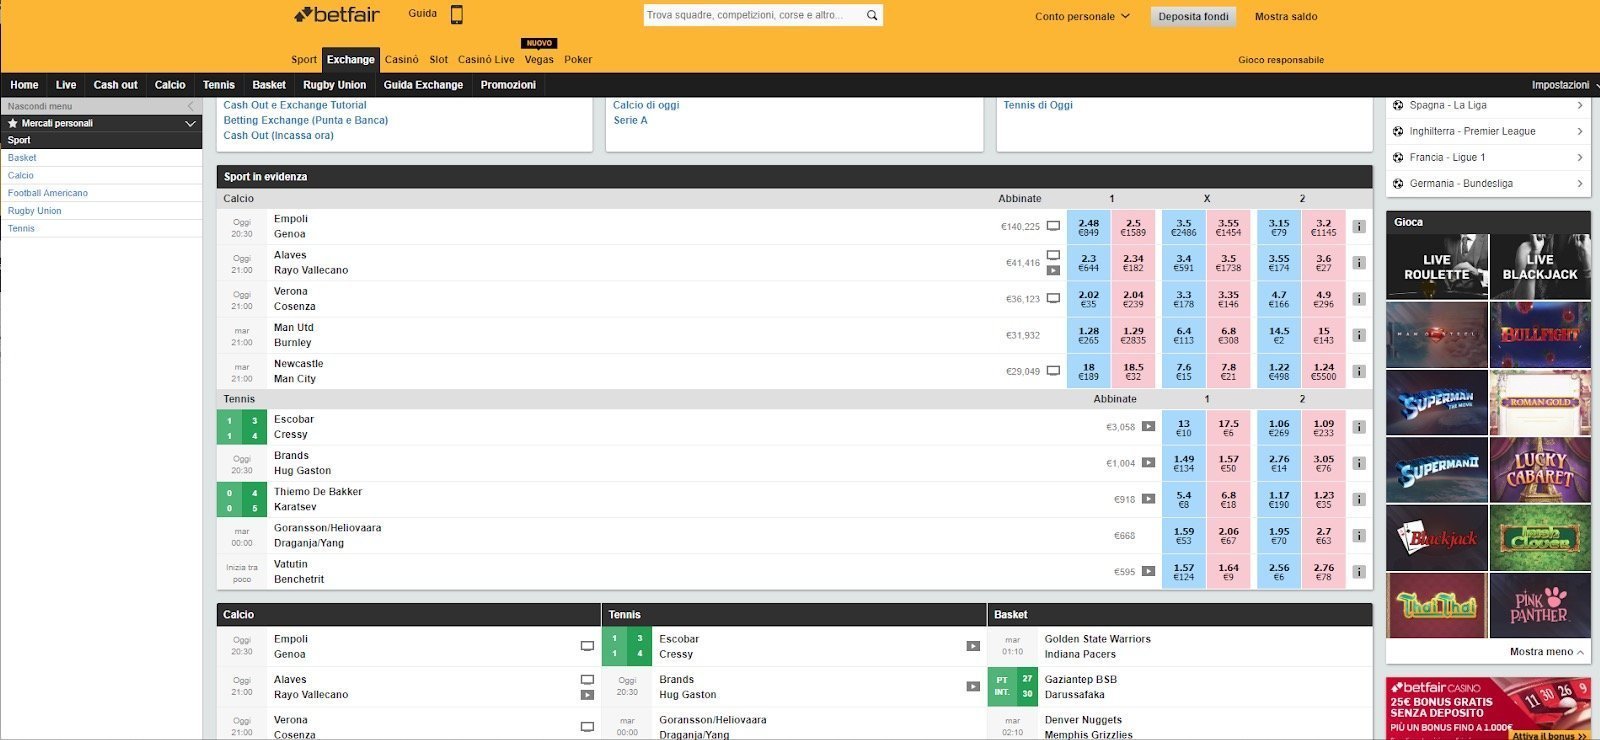Open the Live Roulette game thumbnail

point(1436,266)
